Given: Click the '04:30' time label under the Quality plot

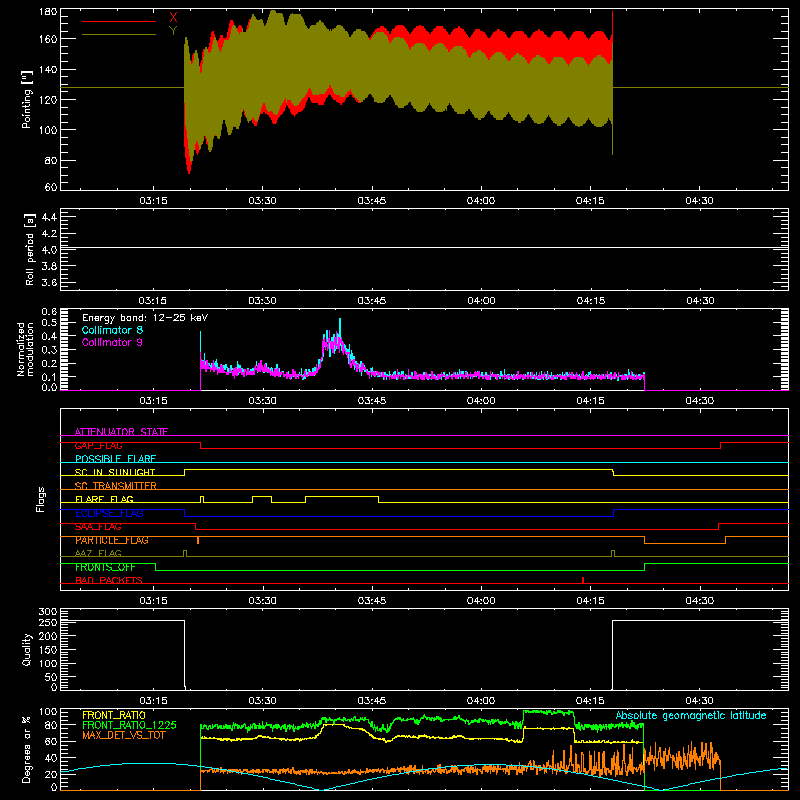Looking at the screenshot, I should [x=699, y=701].
